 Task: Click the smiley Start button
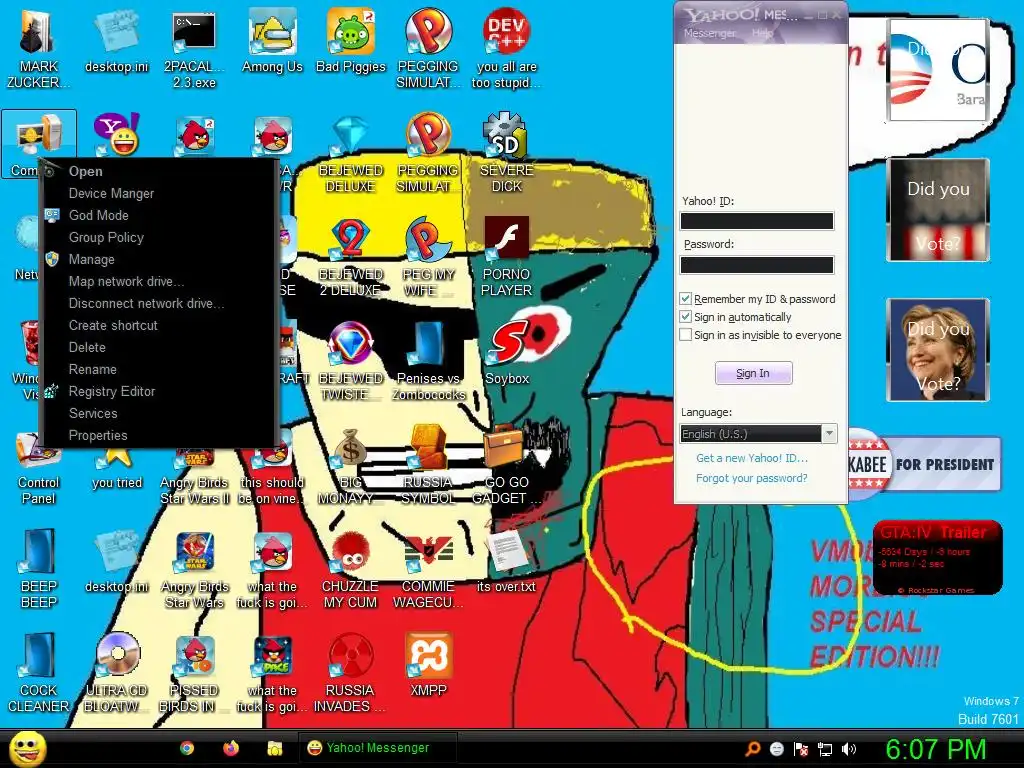tap(27, 748)
